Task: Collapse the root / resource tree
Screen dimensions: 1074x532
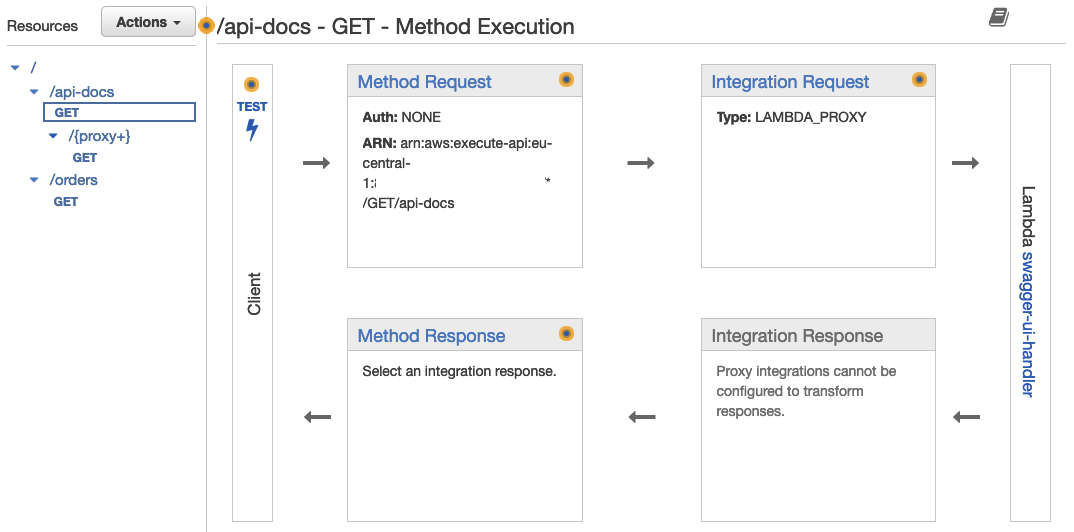Action: pos(15,68)
